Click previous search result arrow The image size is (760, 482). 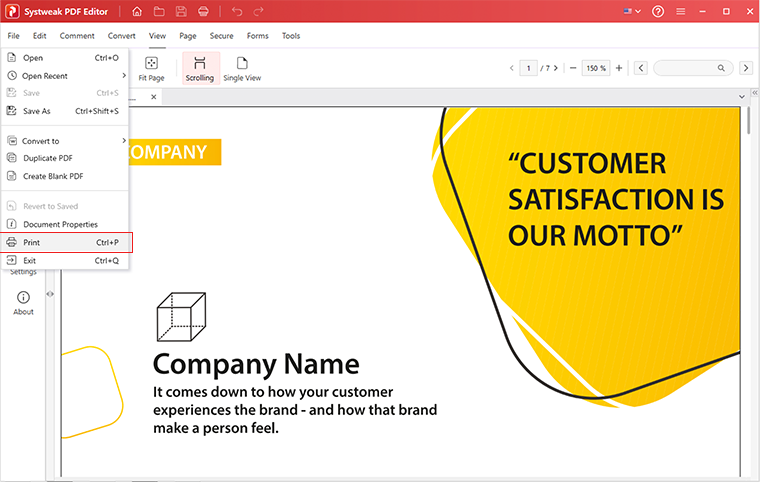[641, 68]
